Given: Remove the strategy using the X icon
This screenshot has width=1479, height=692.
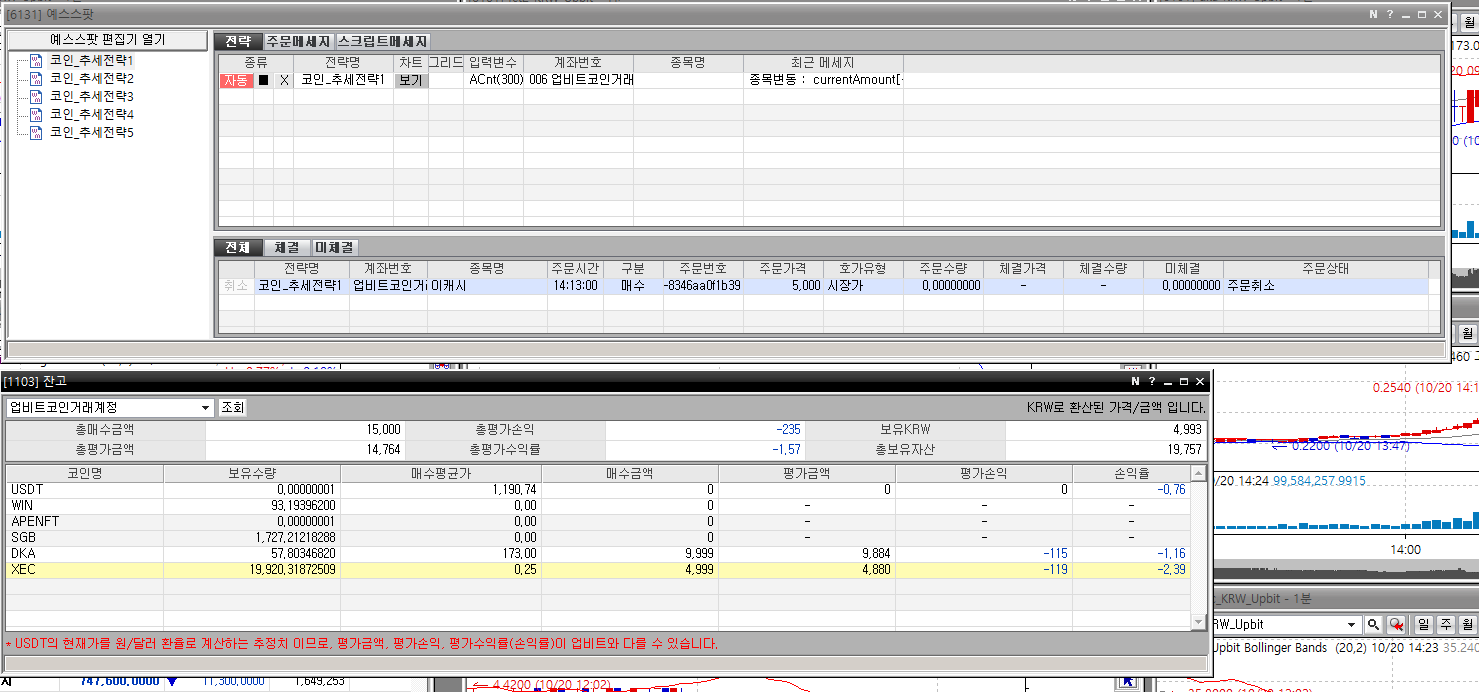Looking at the screenshot, I should coord(283,80).
